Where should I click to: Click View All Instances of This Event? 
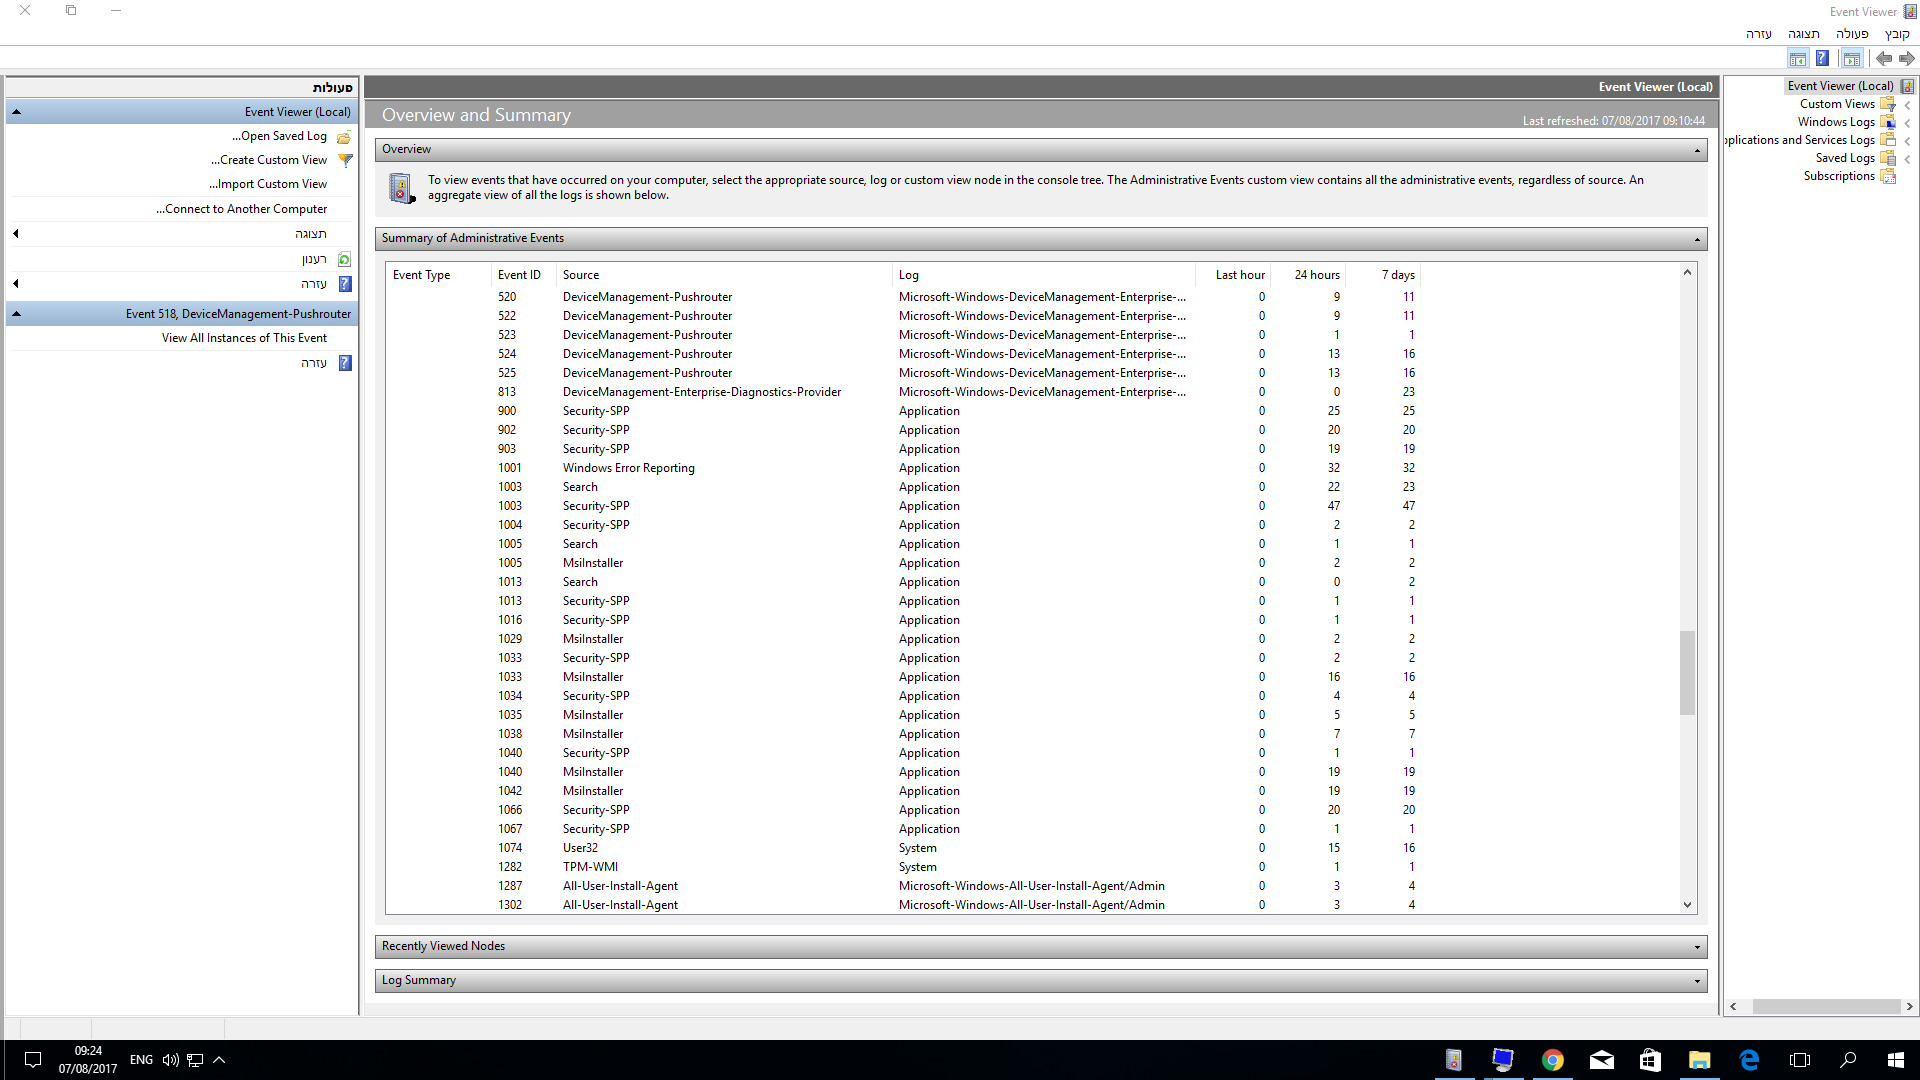244,338
